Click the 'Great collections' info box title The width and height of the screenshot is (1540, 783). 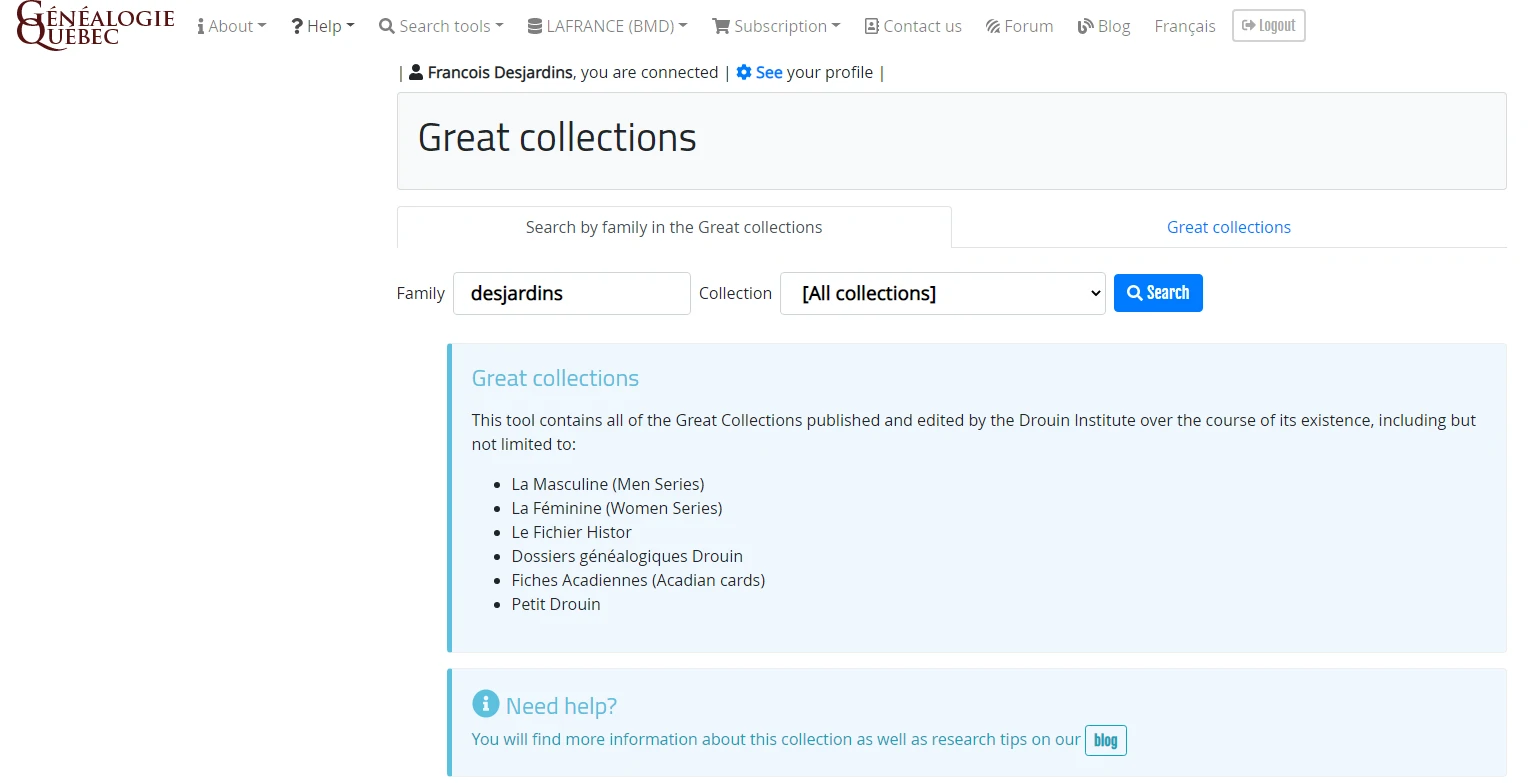[555, 378]
